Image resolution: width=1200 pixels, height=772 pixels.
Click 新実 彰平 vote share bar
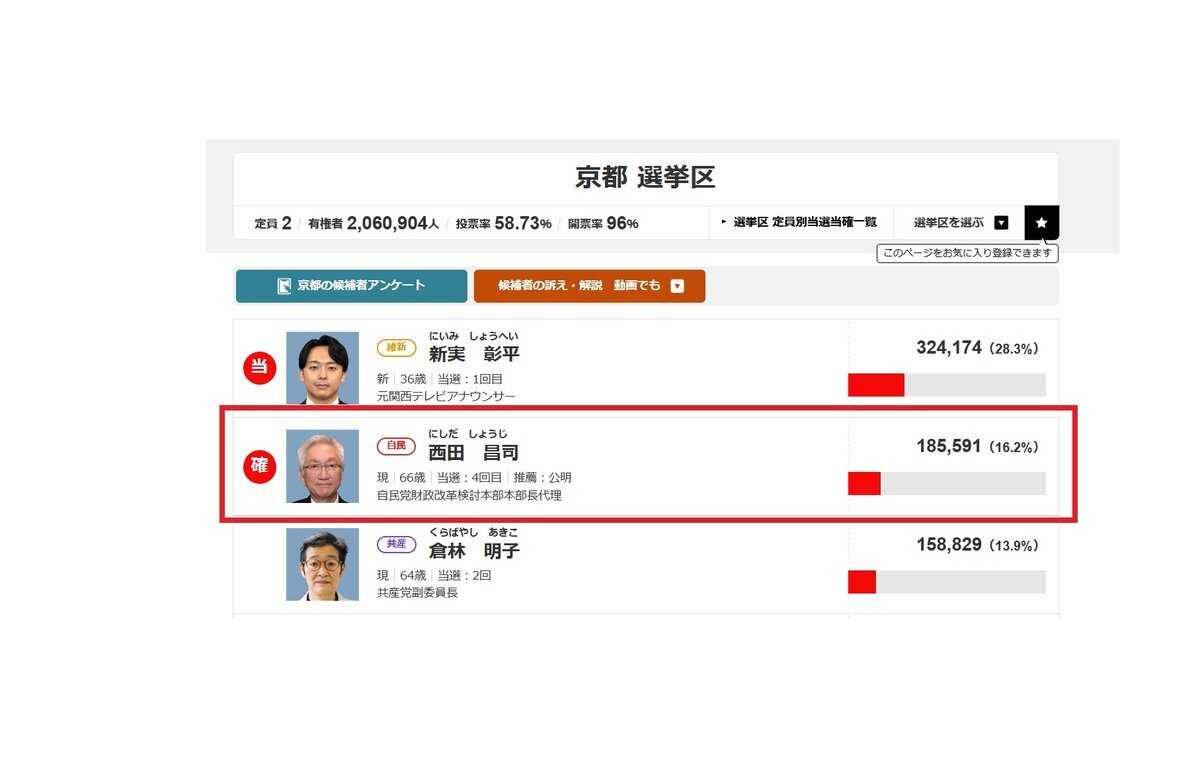click(x=947, y=385)
